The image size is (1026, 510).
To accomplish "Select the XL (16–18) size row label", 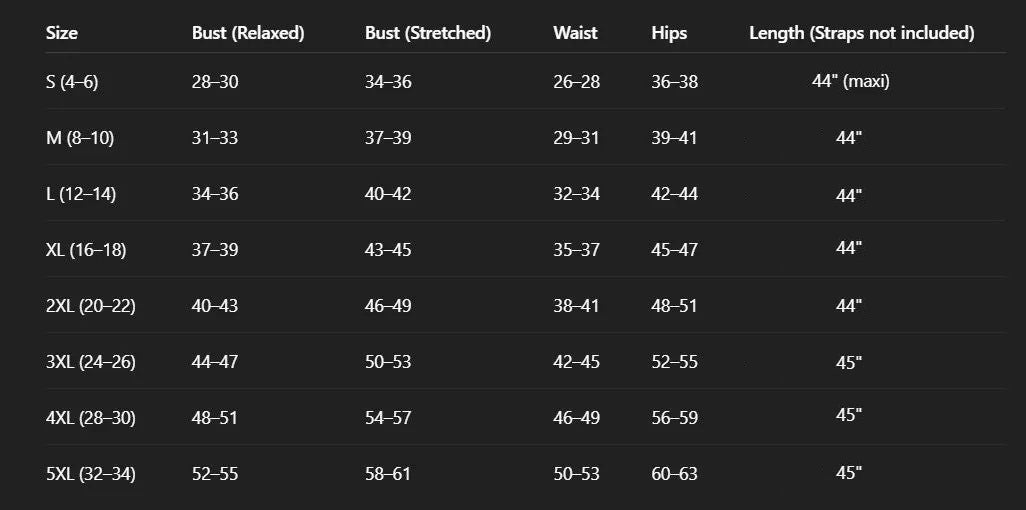I will point(86,250).
